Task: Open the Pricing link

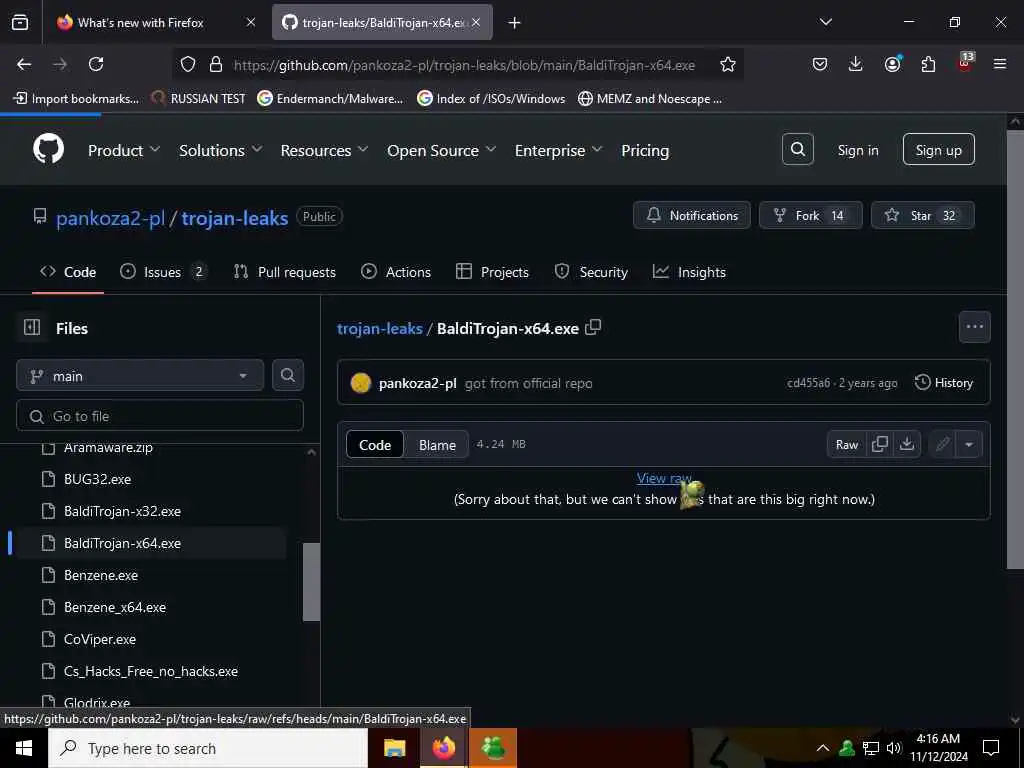Action: 645,150
